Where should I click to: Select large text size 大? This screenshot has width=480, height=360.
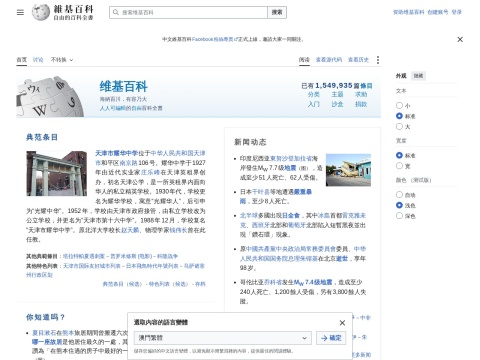[x=399, y=126]
